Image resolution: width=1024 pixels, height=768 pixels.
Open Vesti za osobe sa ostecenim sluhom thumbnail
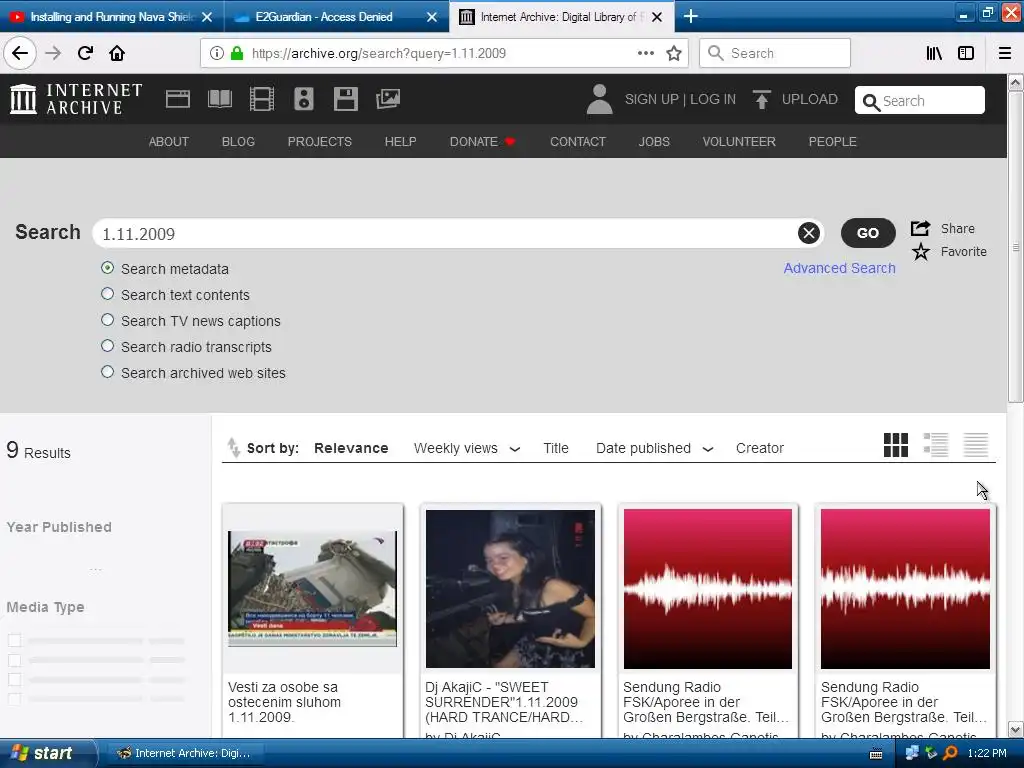click(x=312, y=588)
